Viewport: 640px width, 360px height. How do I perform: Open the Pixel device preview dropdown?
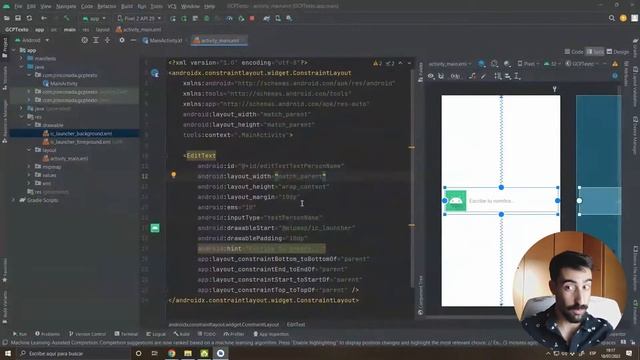[x=527, y=64]
